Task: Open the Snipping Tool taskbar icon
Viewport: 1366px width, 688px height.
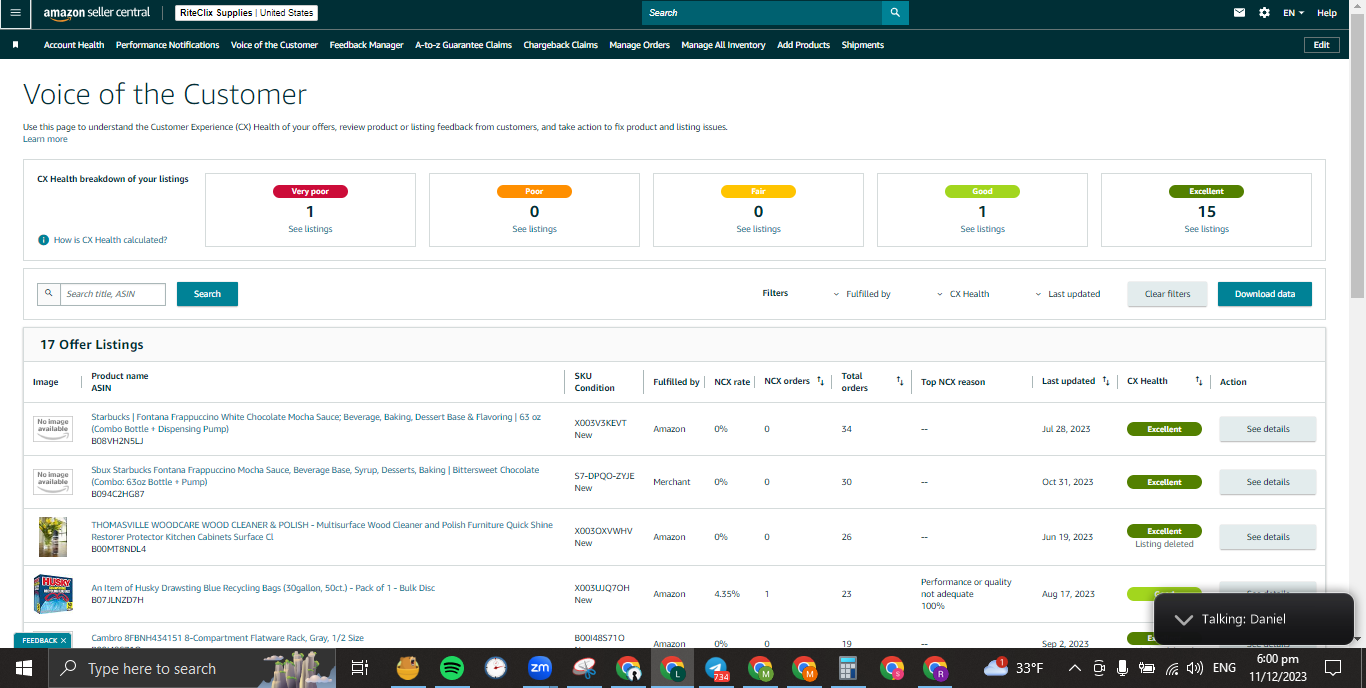Action: click(x=584, y=668)
